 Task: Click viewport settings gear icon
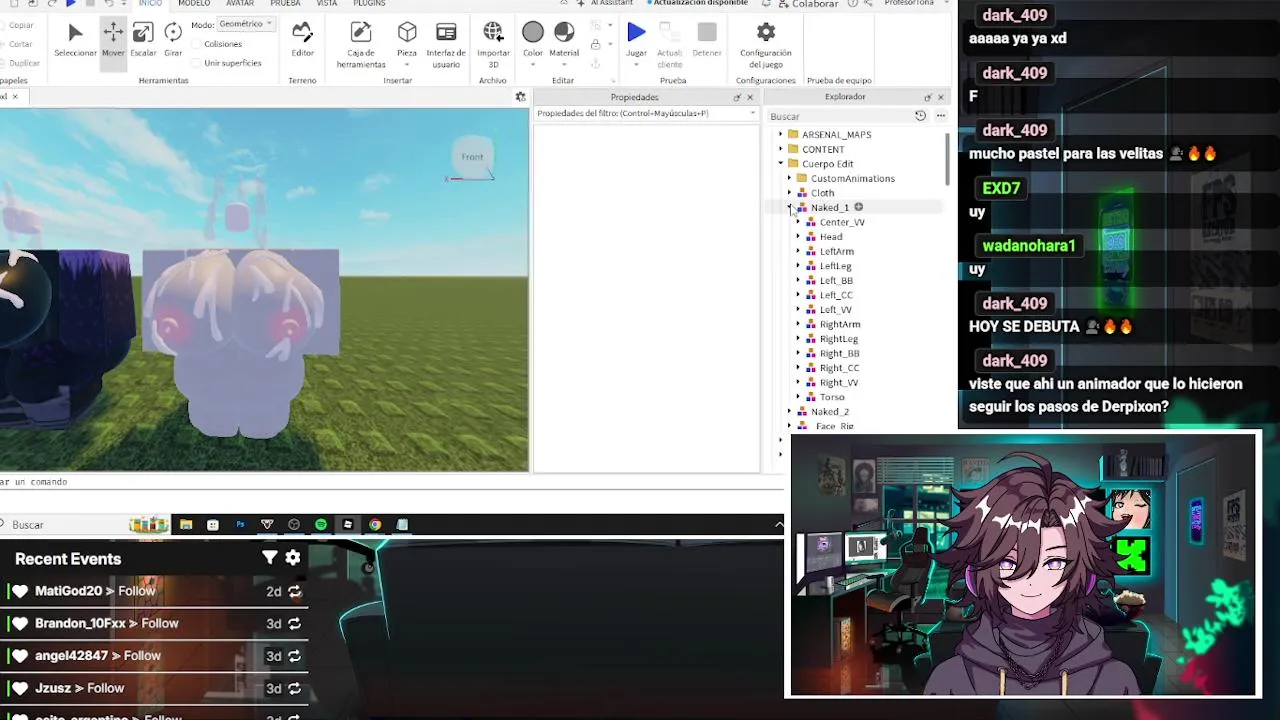520,97
